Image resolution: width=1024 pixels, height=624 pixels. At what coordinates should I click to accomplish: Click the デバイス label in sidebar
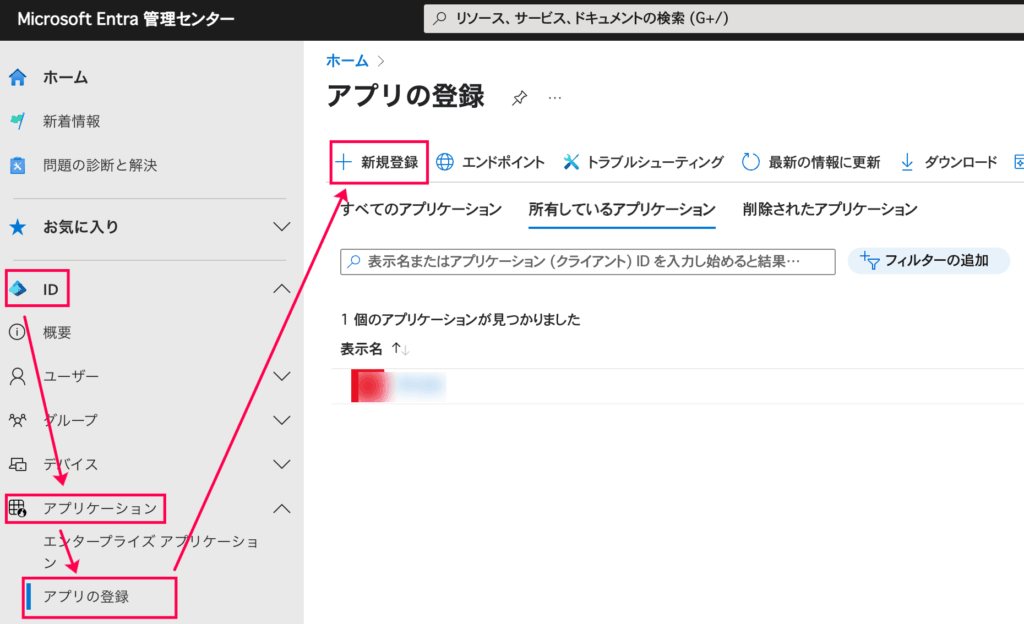tap(71, 465)
